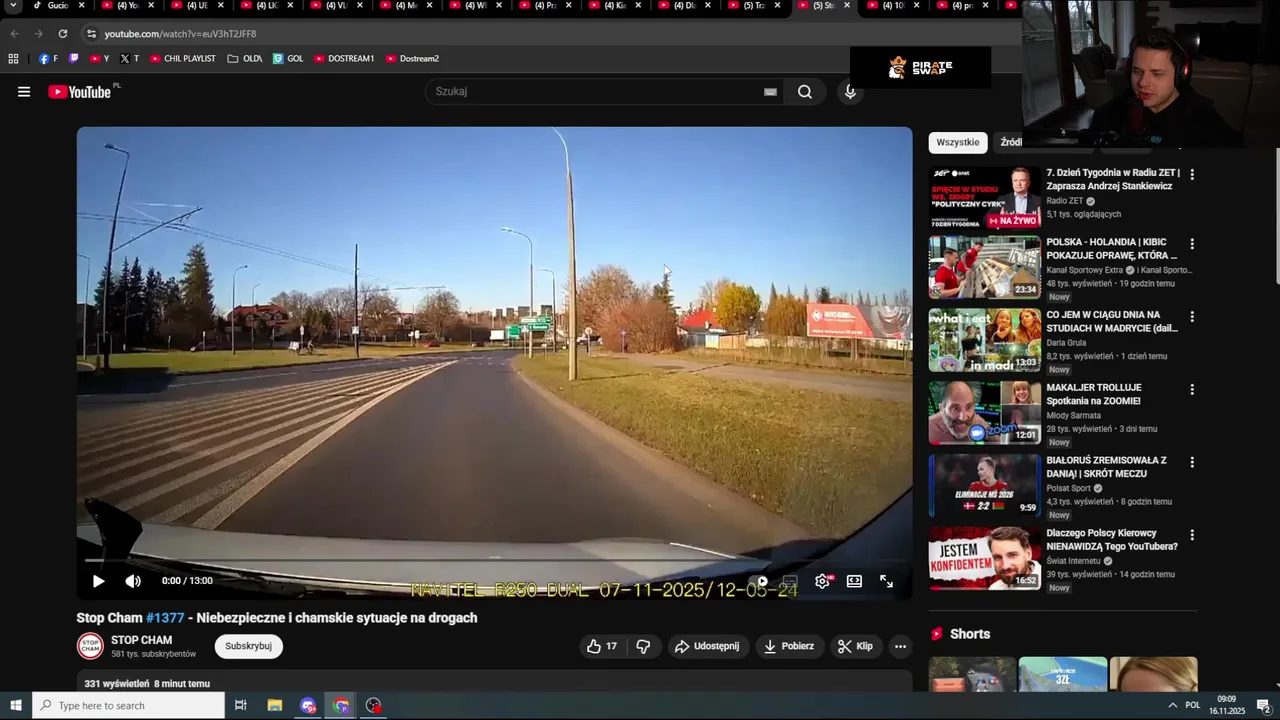1280x720 pixels.
Task: Open the STOP CHAM channel name link
Action: click(141, 640)
